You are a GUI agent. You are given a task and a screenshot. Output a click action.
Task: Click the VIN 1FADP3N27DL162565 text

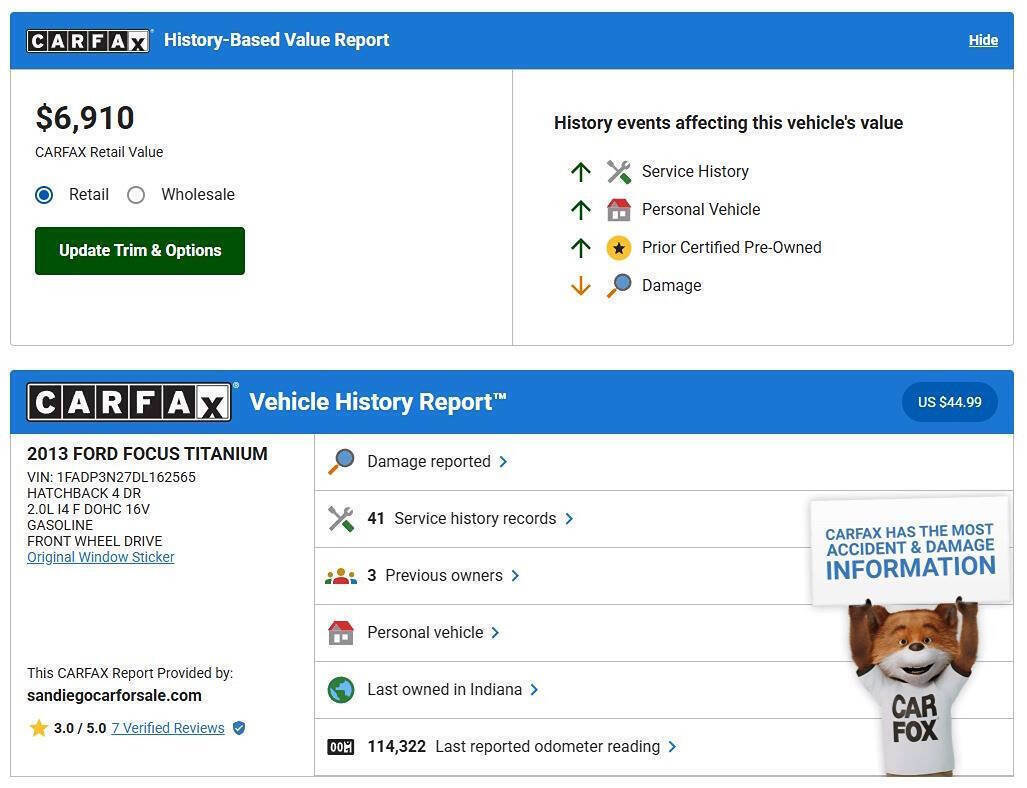click(111, 478)
